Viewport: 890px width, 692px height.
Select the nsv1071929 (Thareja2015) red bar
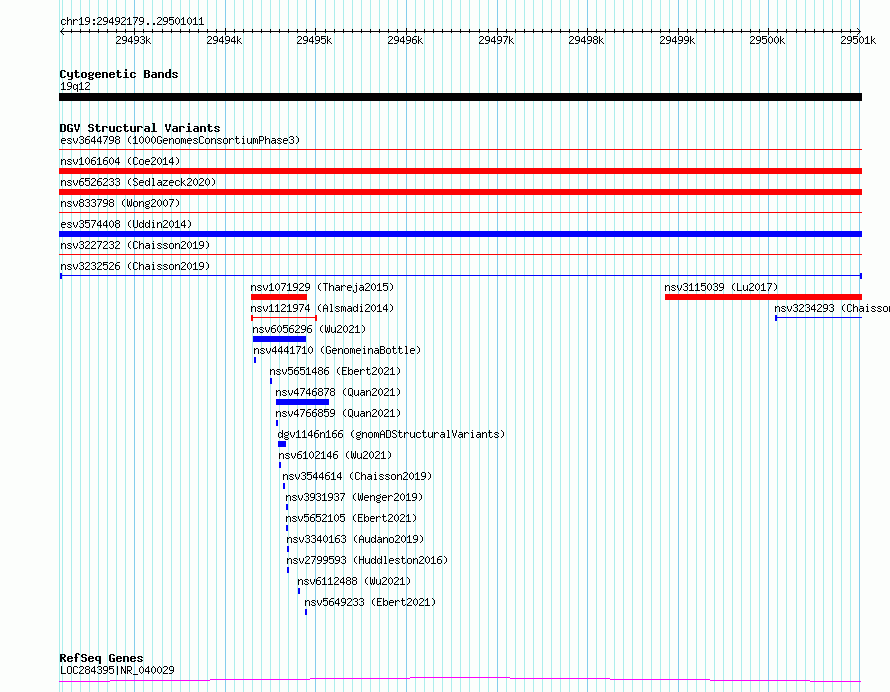click(x=279, y=297)
